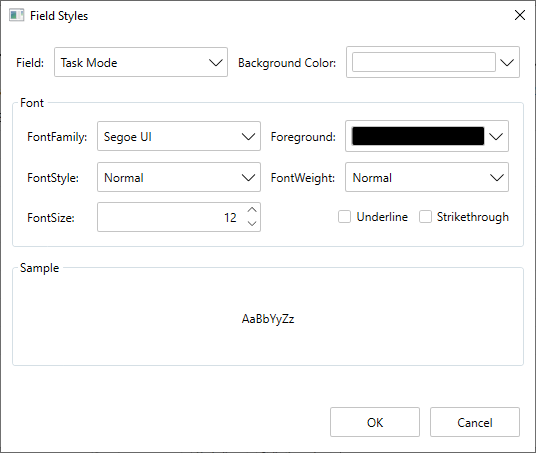Click the black Foreground color swatch
This screenshot has height=453, width=536.
418,136
